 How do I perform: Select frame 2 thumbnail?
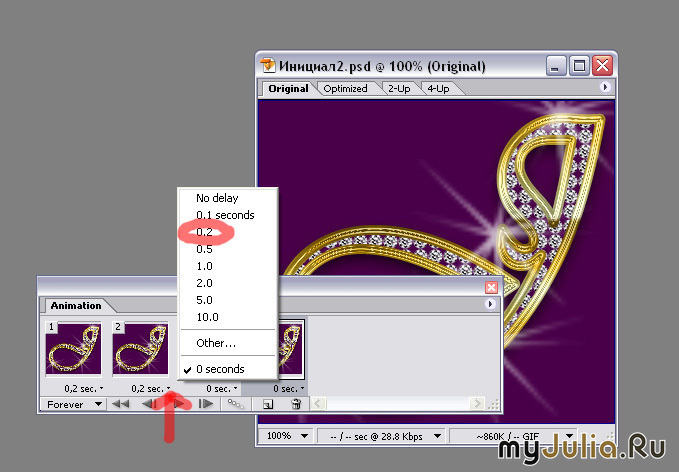click(140, 349)
